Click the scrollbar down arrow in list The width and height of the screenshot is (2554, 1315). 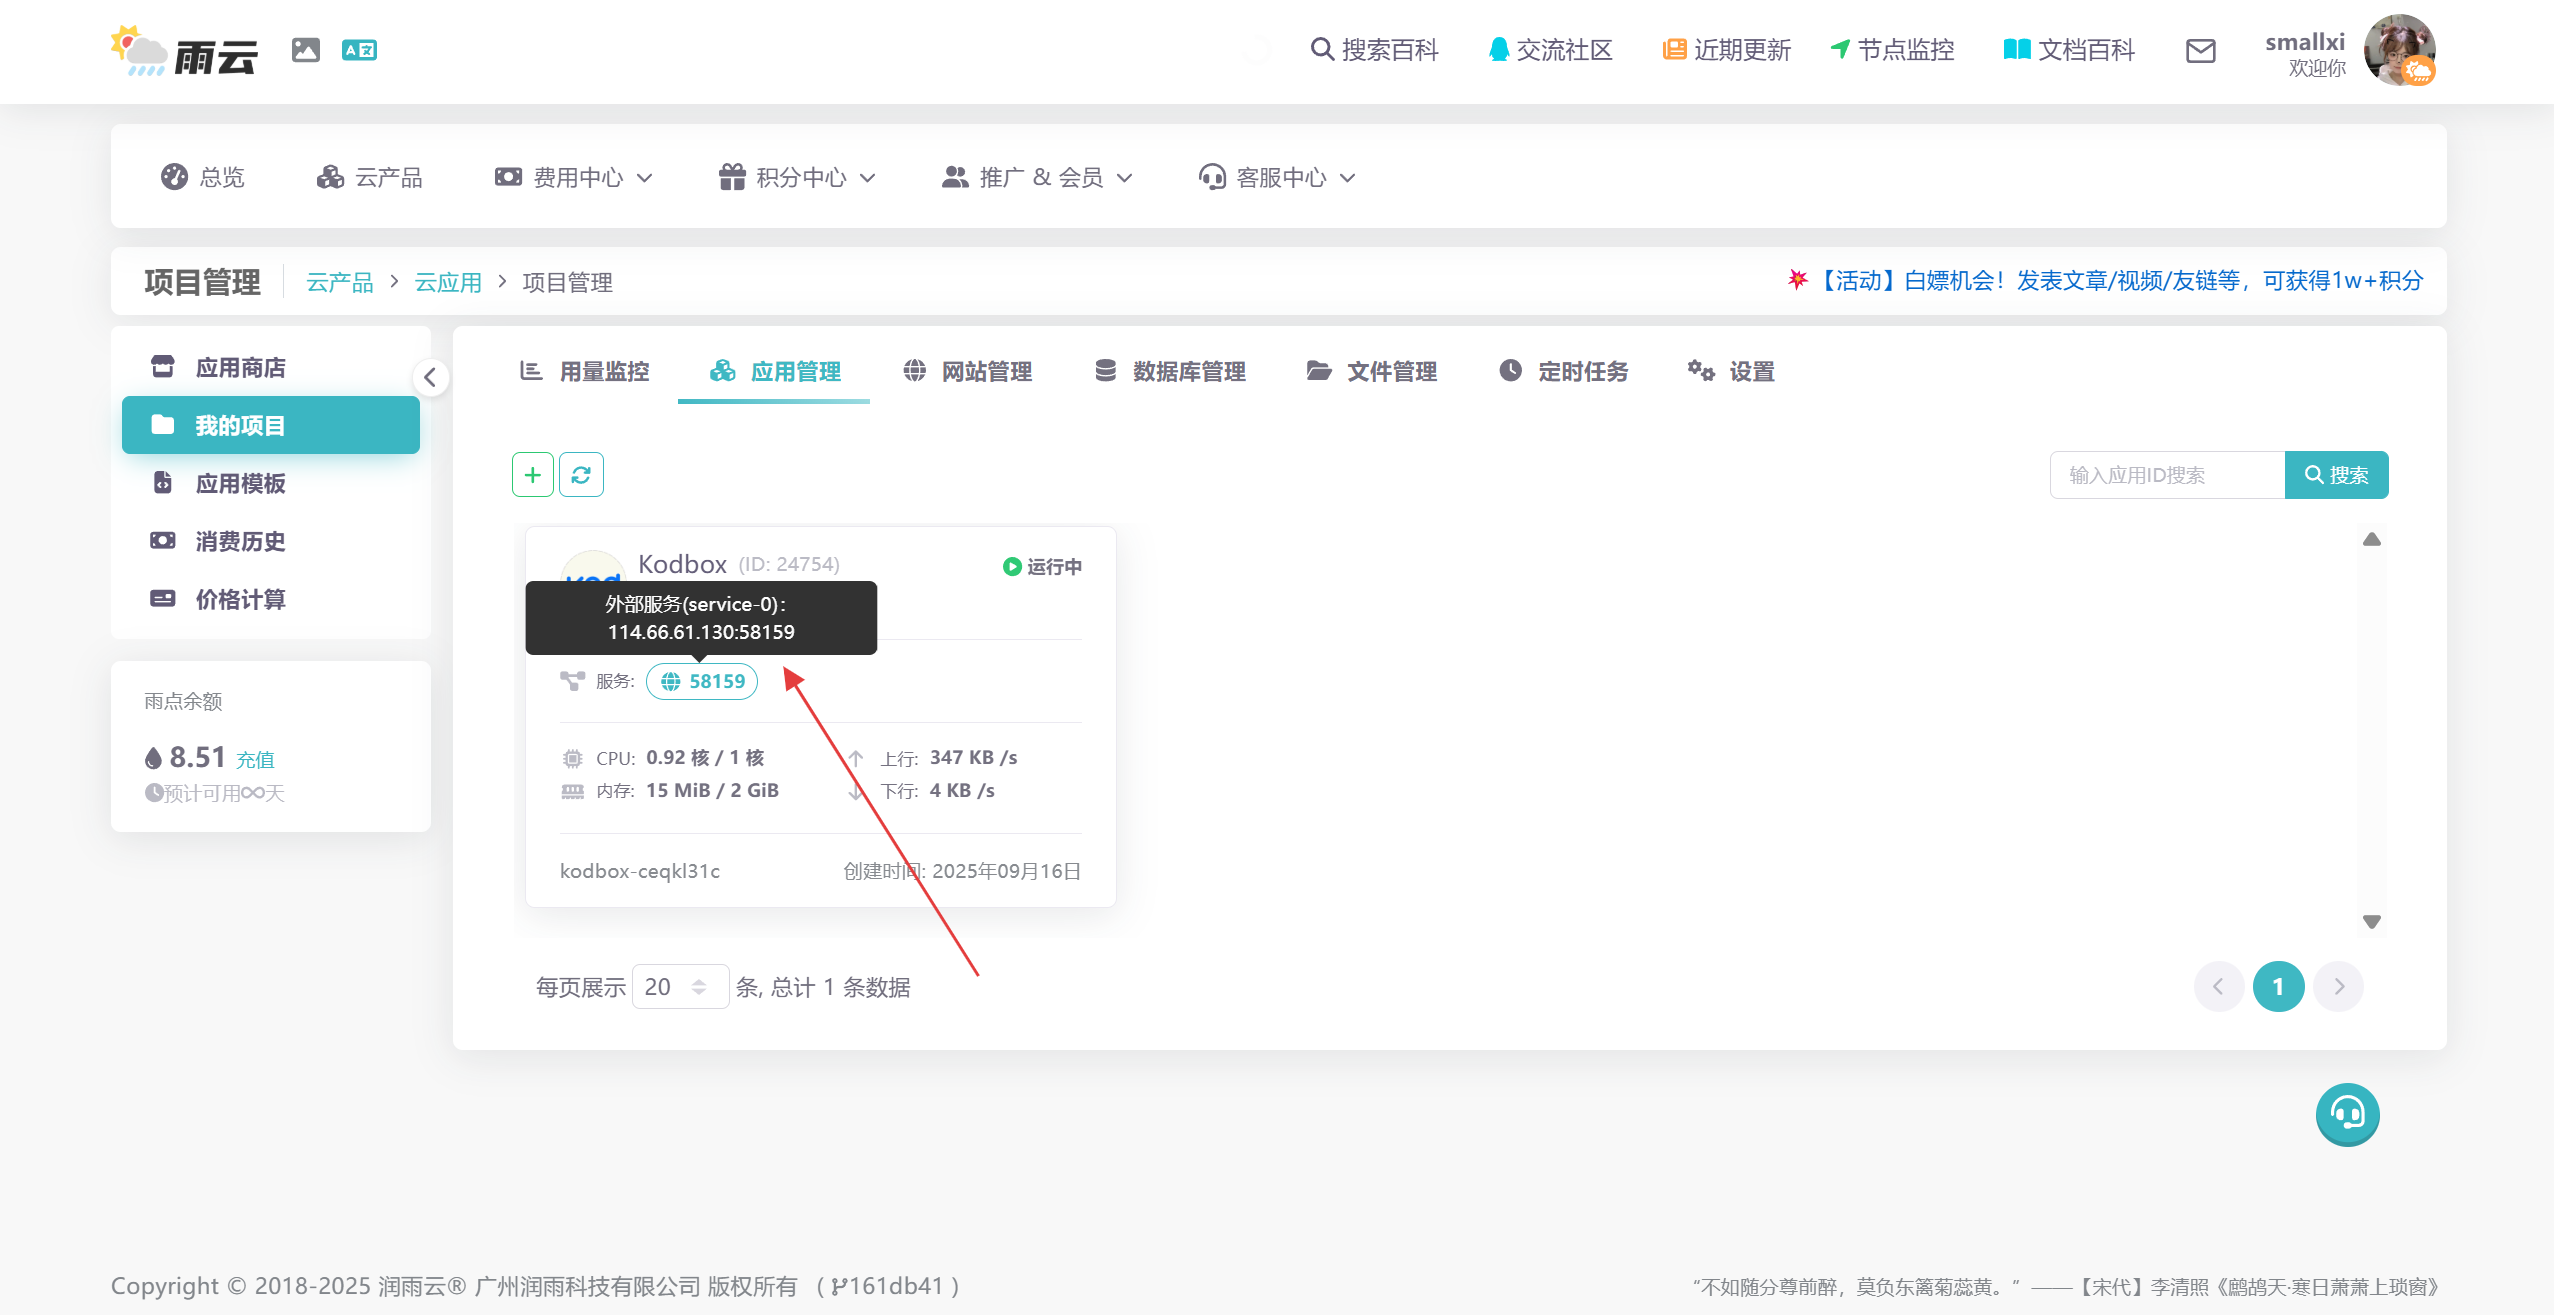(x=2371, y=921)
